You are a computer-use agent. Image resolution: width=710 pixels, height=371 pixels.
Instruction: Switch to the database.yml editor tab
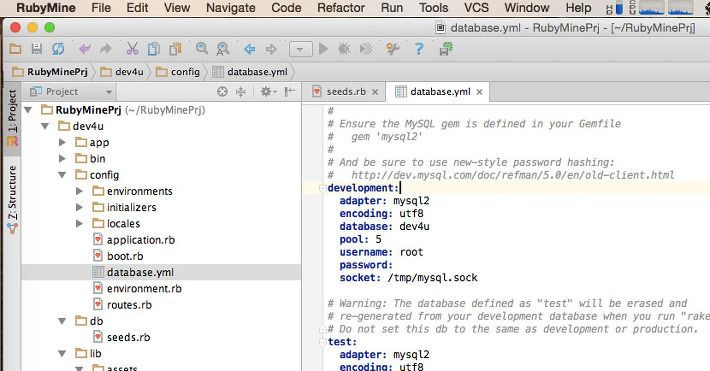pyautogui.click(x=440, y=92)
